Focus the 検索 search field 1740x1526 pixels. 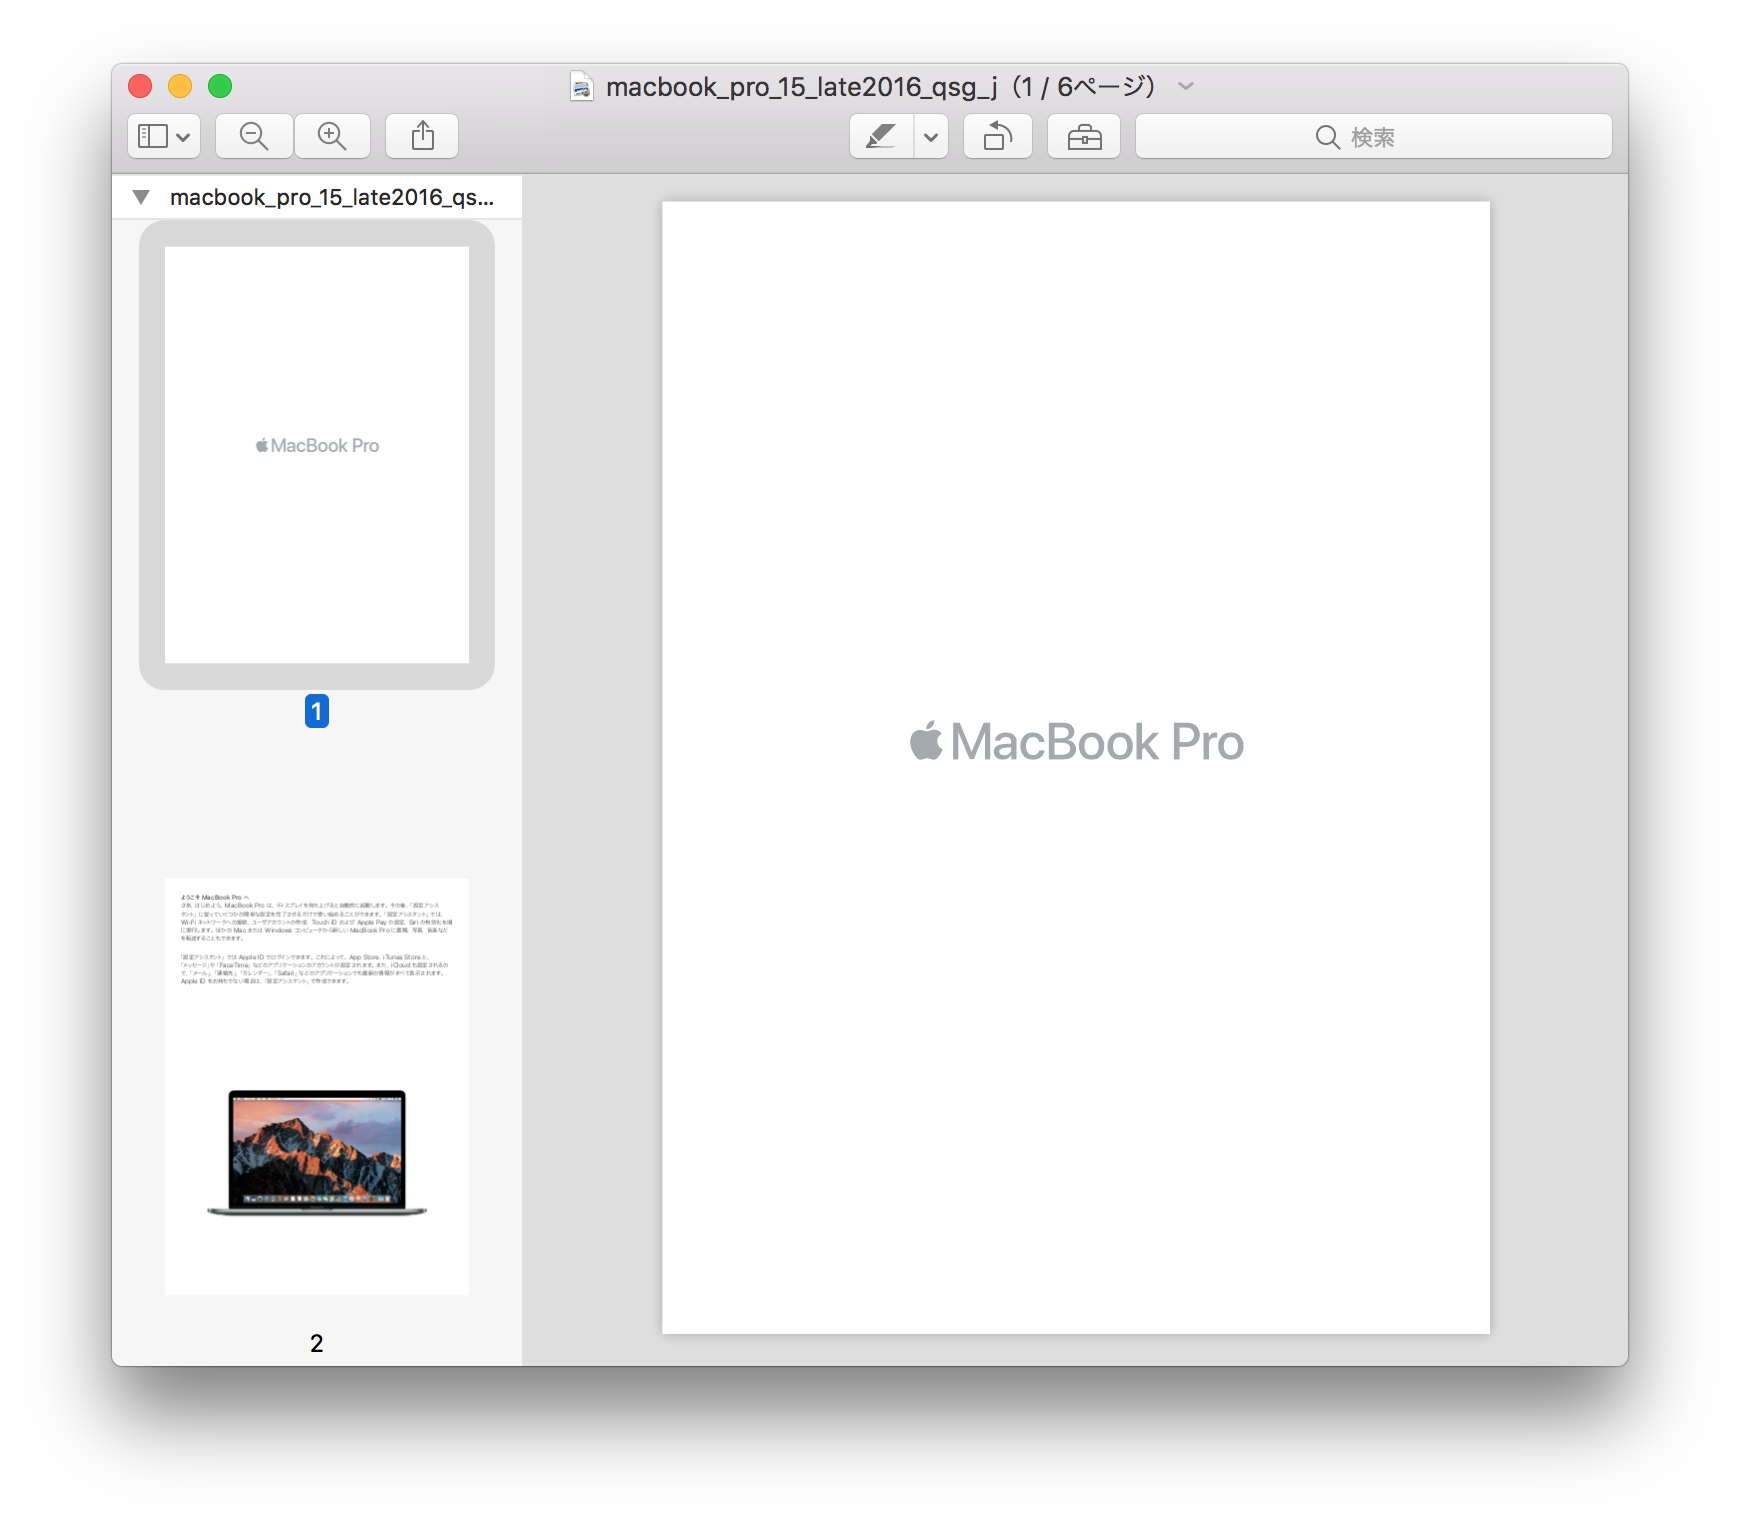point(1374,136)
